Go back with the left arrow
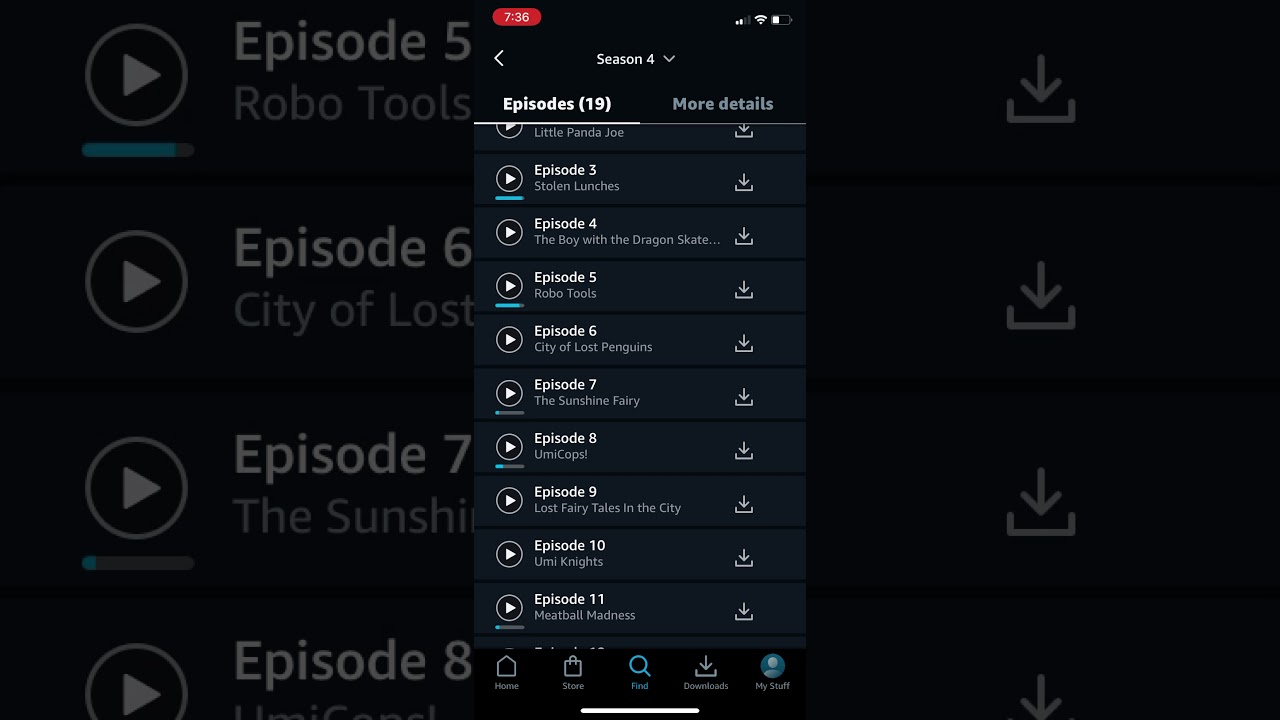Image resolution: width=1280 pixels, height=720 pixels. pos(499,59)
